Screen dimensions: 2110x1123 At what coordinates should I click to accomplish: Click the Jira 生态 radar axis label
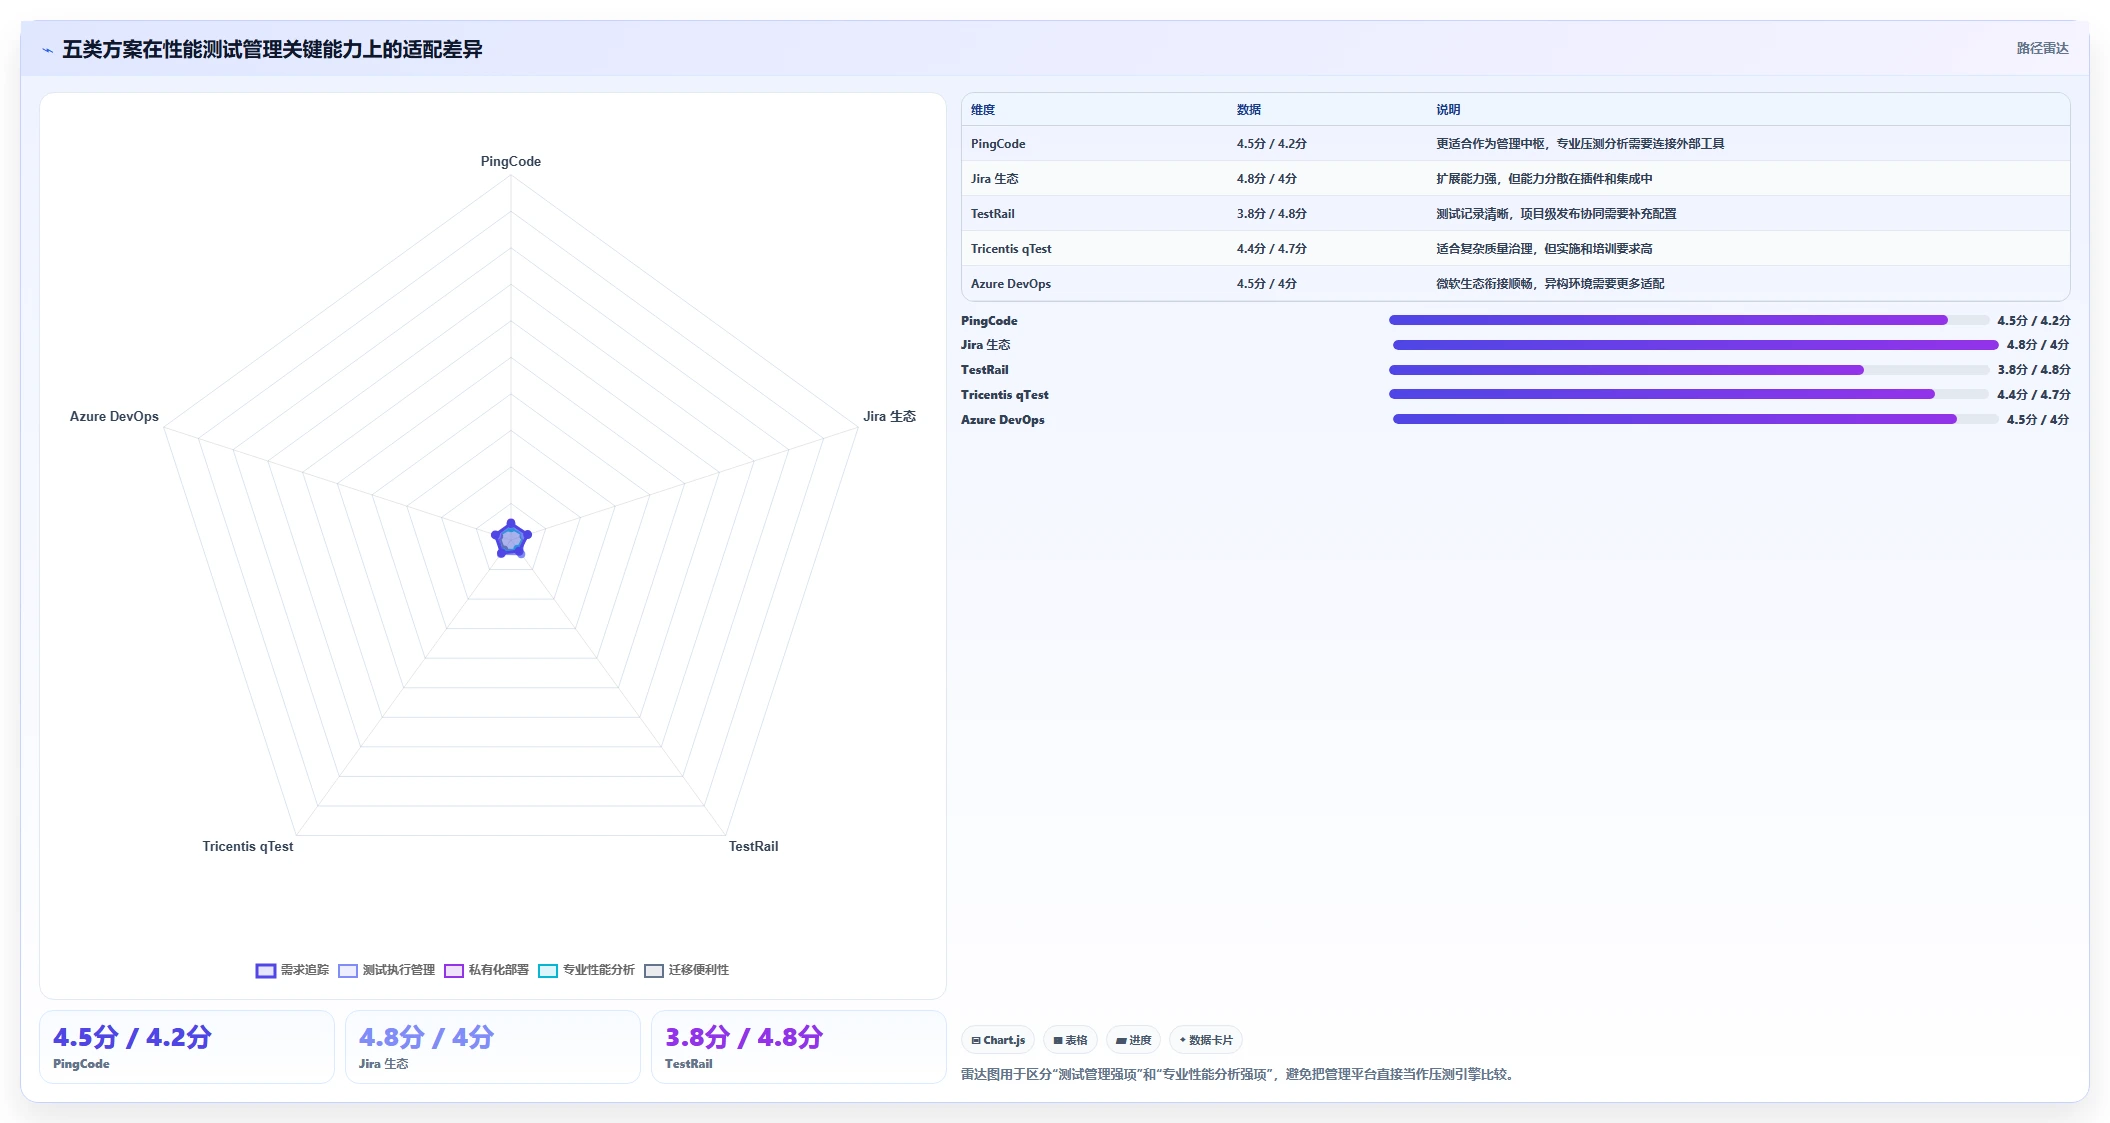pos(890,416)
